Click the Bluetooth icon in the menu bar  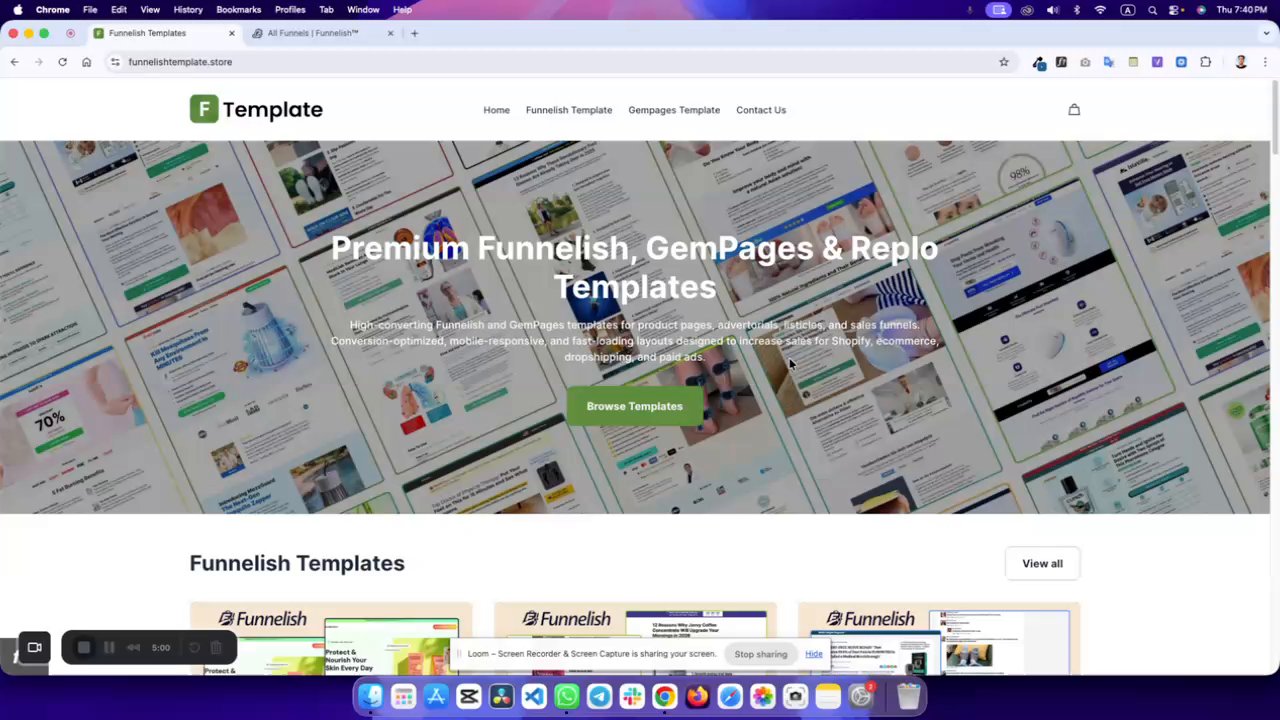pos(1077,10)
